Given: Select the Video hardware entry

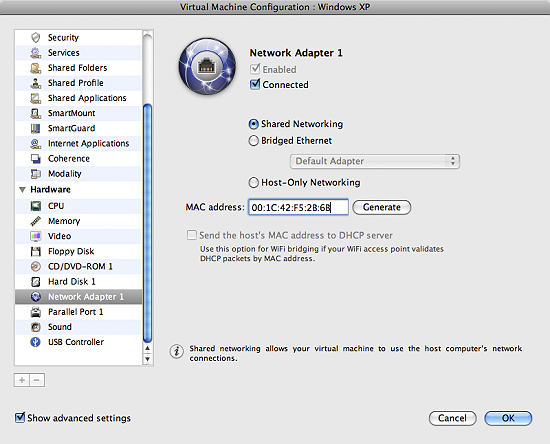Looking at the screenshot, I should [79, 236].
